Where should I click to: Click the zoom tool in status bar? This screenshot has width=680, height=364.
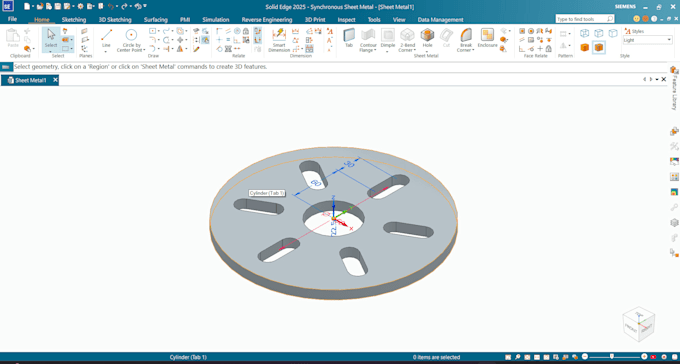[x=518, y=357]
